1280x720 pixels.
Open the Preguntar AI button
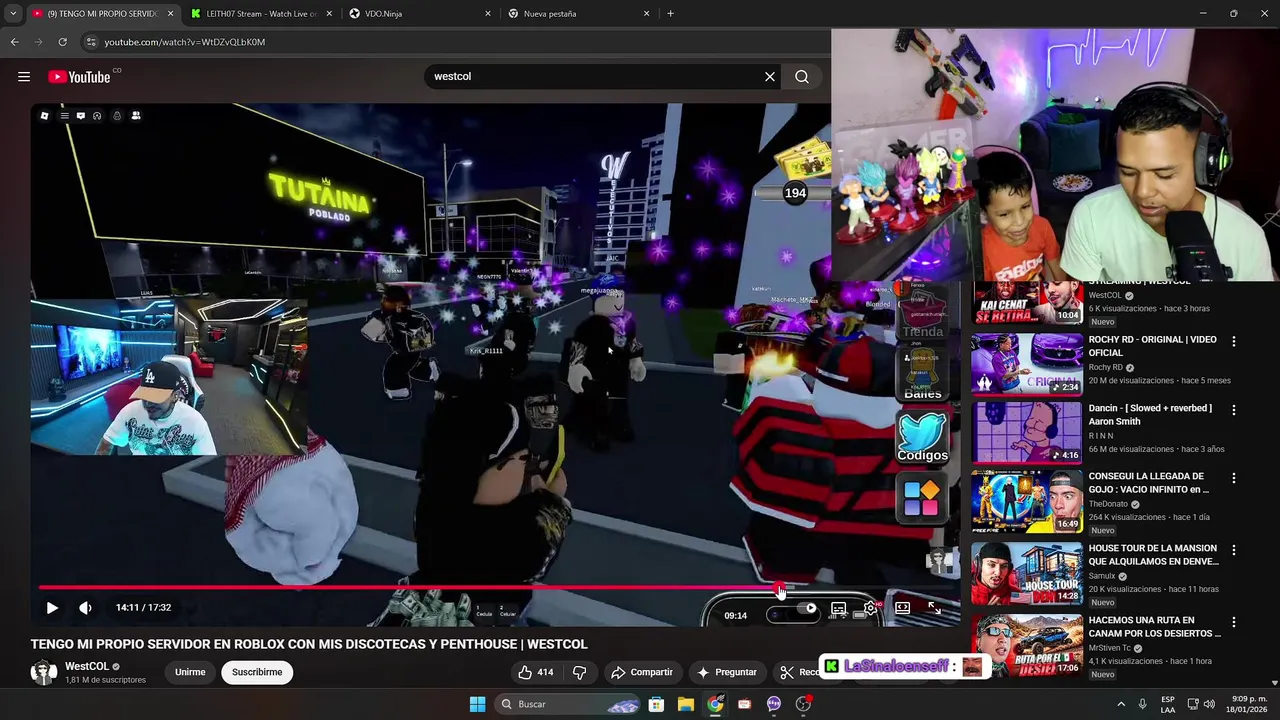pyautogui.click(x=727, y=672)
